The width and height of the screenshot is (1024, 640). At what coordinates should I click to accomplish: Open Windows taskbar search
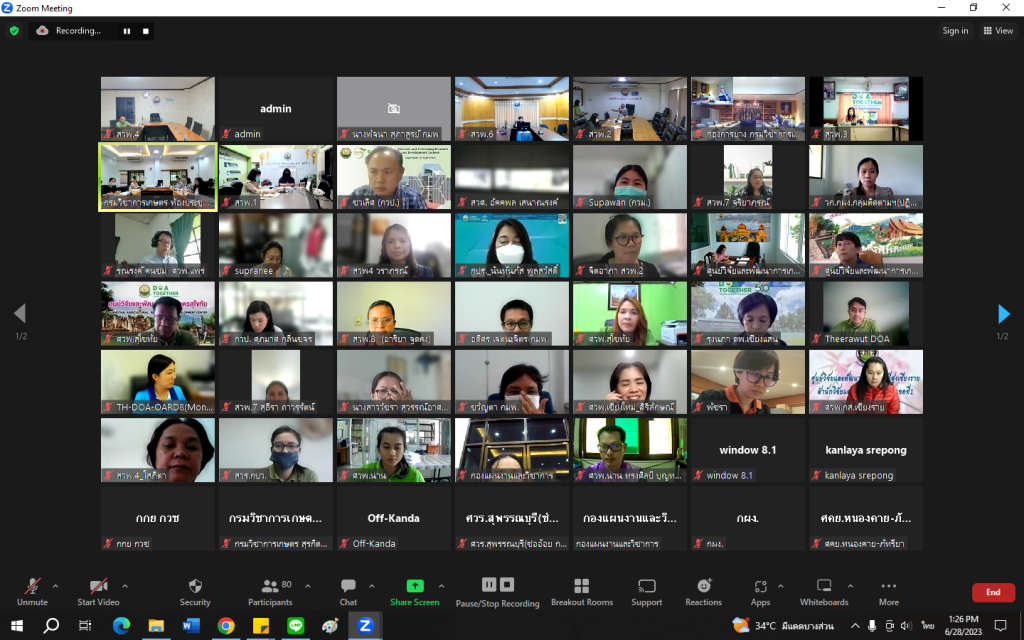[x=51, y=626]
